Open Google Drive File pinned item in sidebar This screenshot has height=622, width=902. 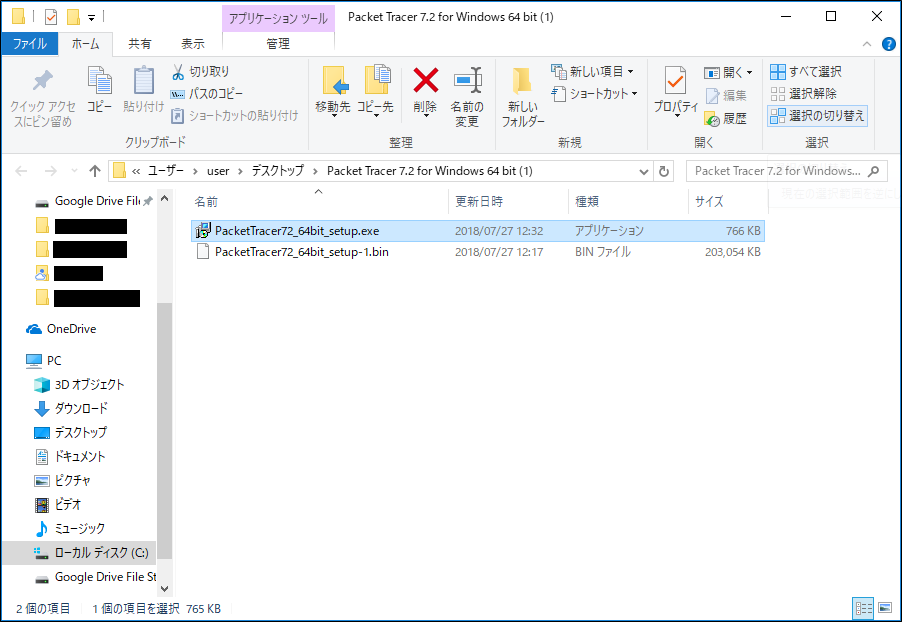coord(93,201)
